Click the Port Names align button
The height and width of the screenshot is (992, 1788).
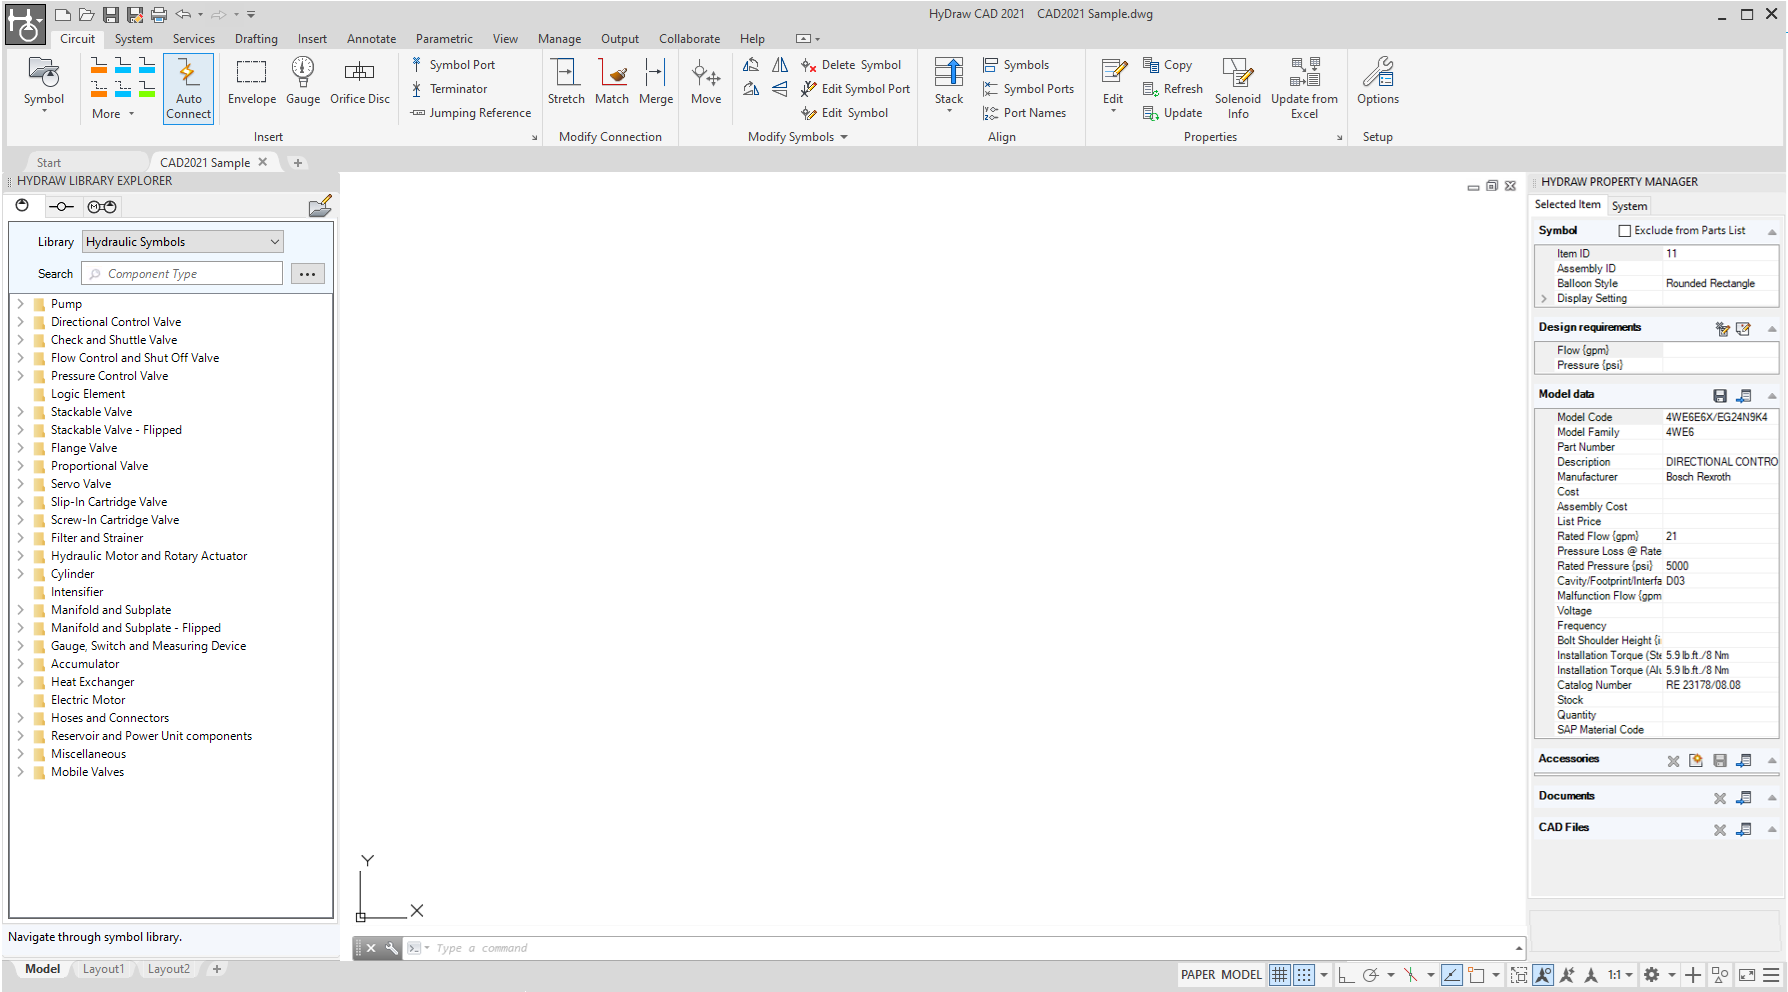coord(1025,113)
